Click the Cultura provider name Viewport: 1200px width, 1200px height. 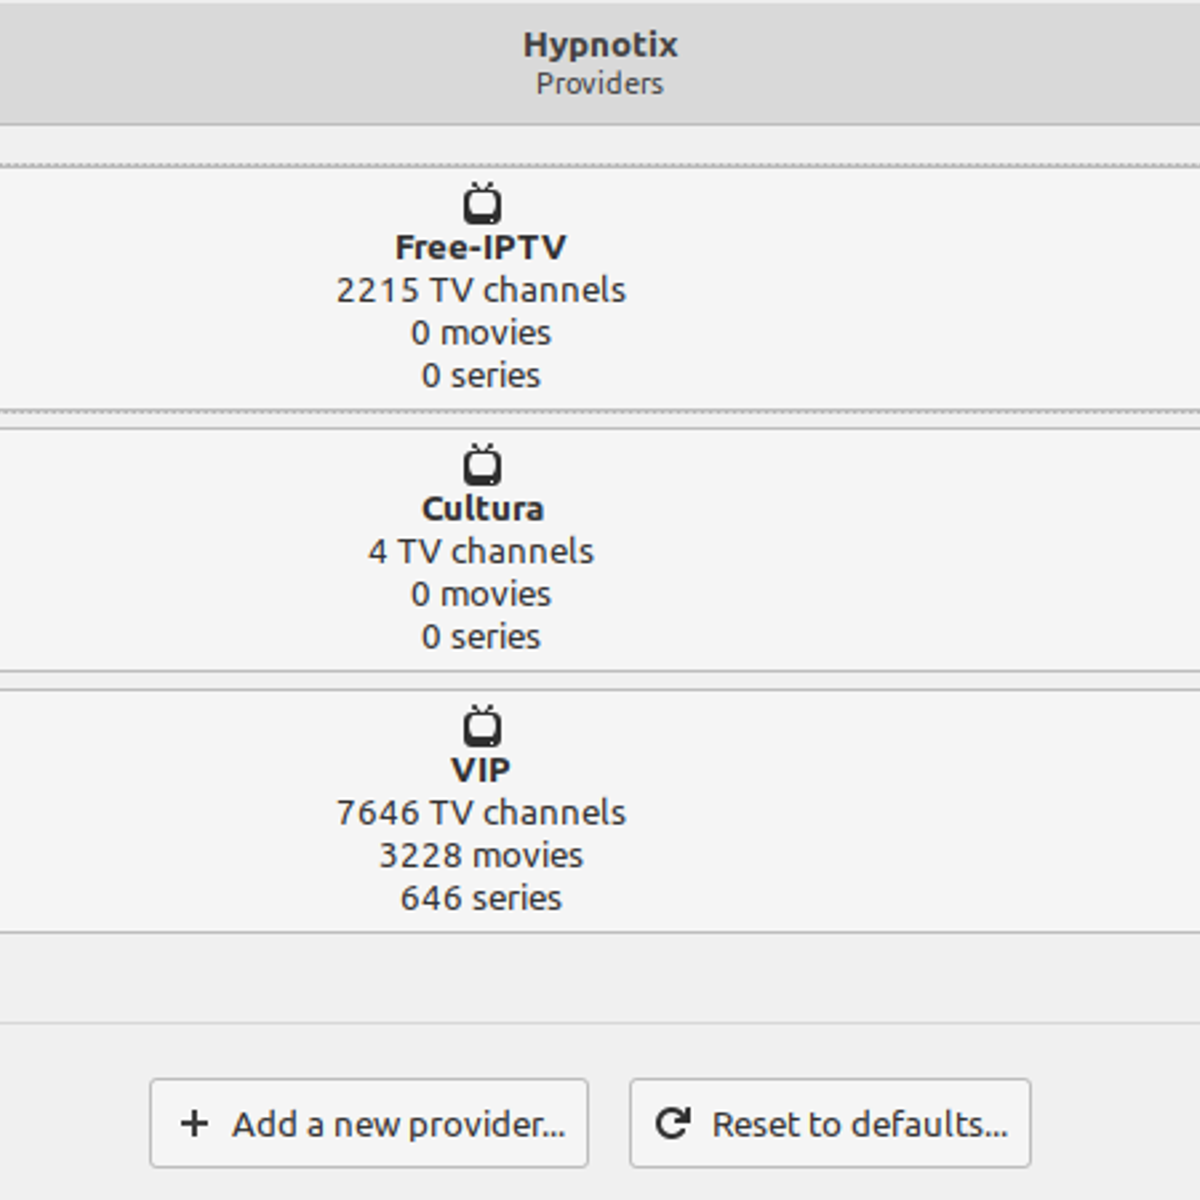coord(483,508)
